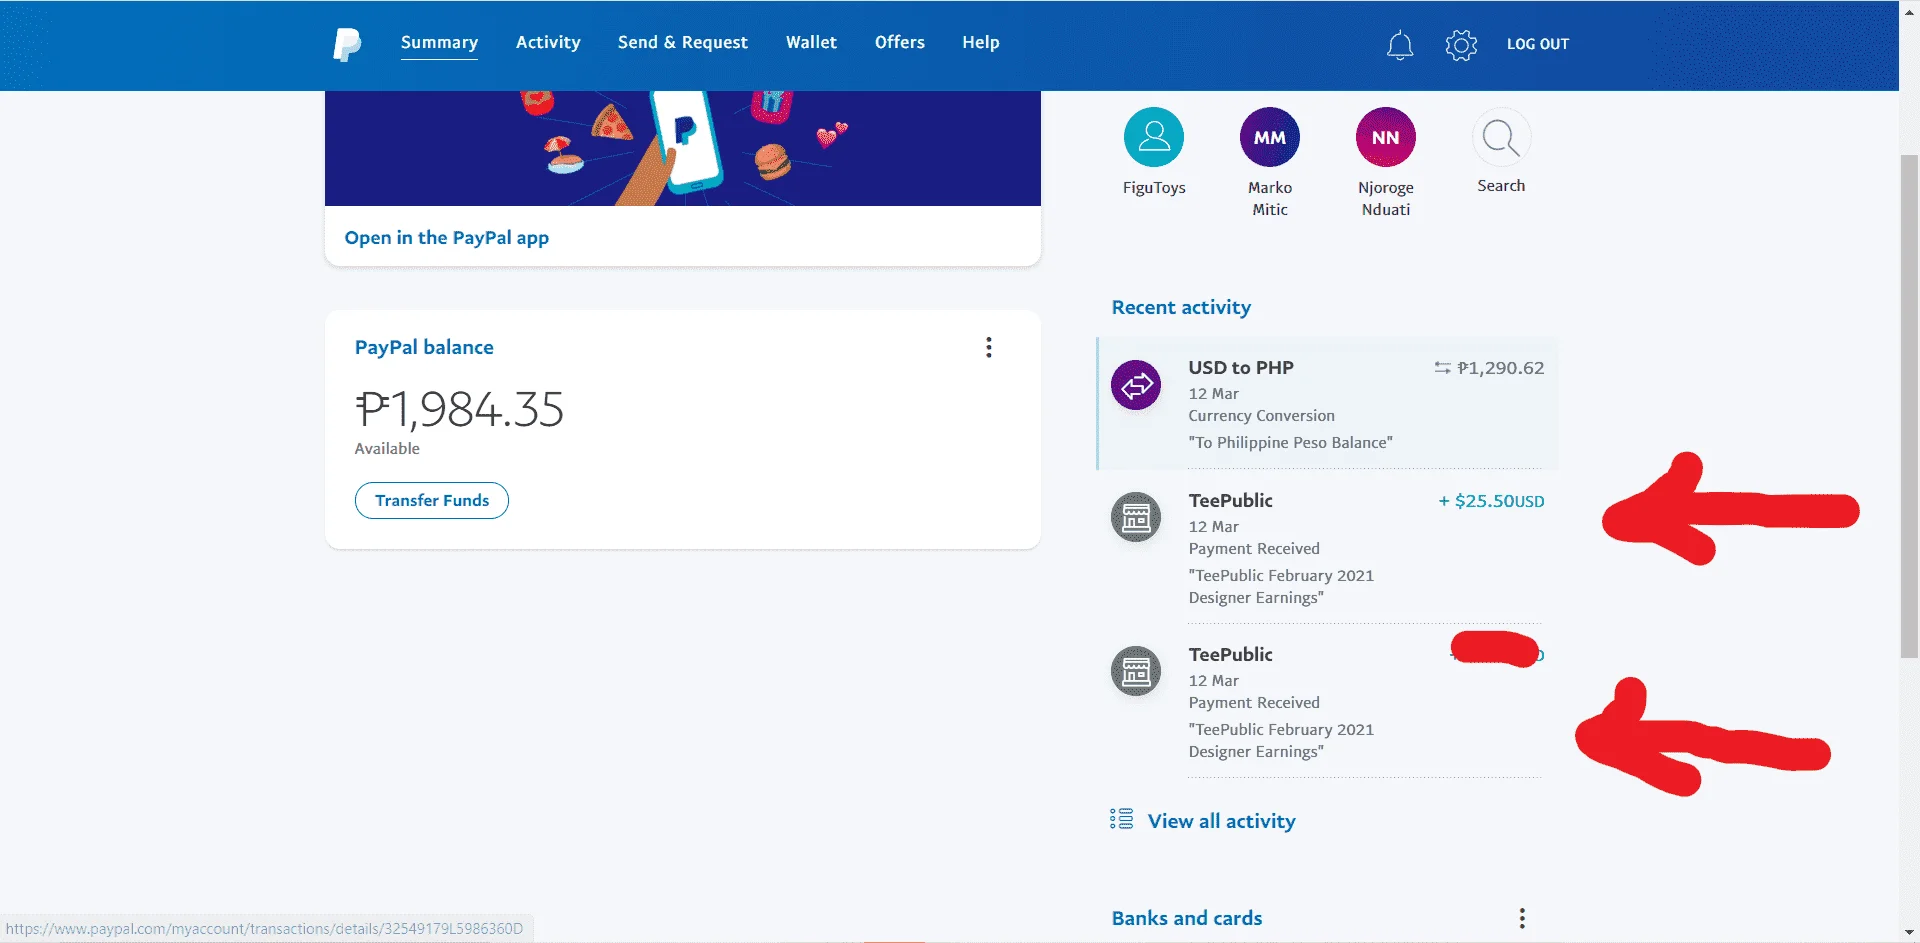Go to the Summary tab
This screenshot has height=943, width=1920.
pos(439,42)
